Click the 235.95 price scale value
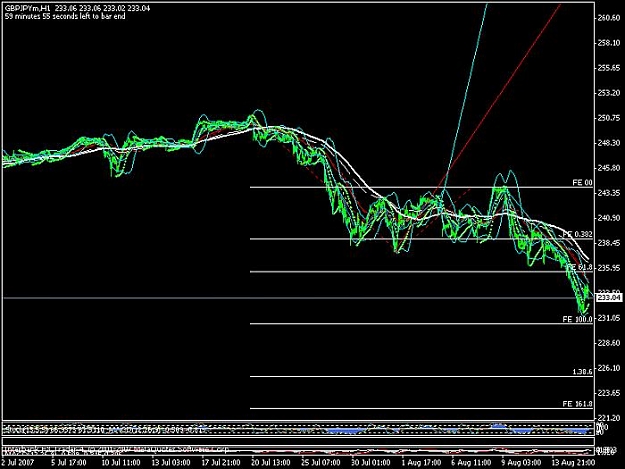This screenshot has width=625, height=469. click(x=609, y=268)
